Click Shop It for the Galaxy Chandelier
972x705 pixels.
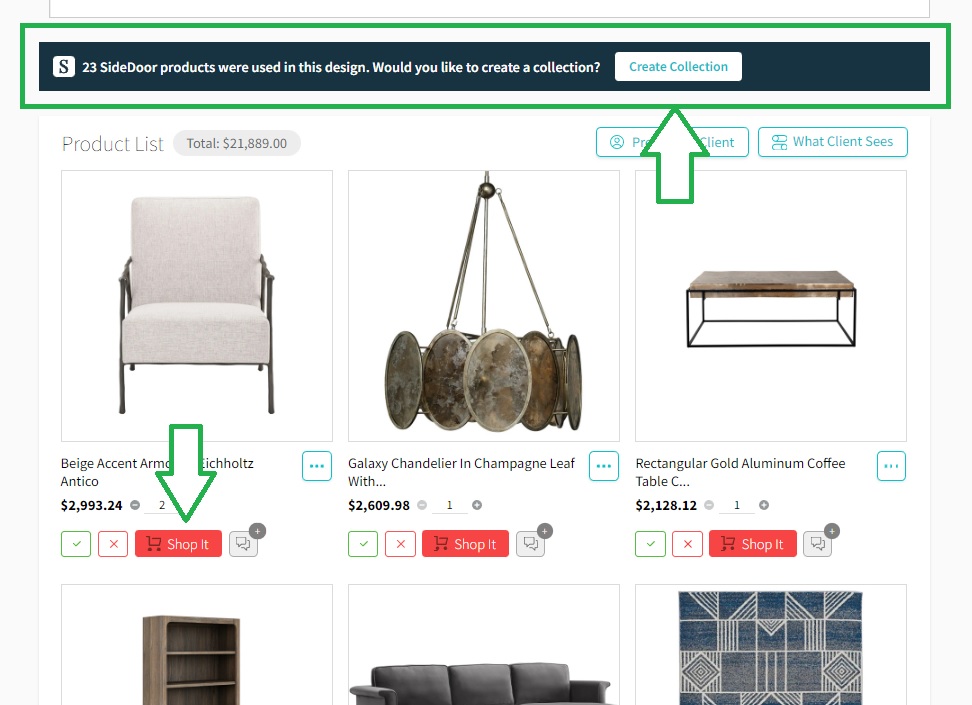coord(466,544)
